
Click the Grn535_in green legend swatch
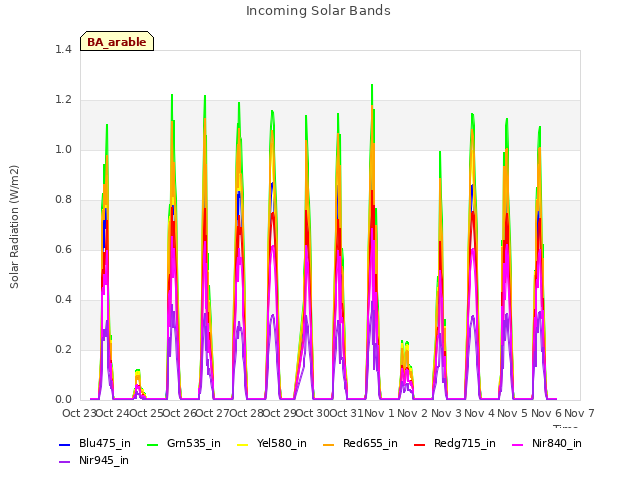coord(152,444)
